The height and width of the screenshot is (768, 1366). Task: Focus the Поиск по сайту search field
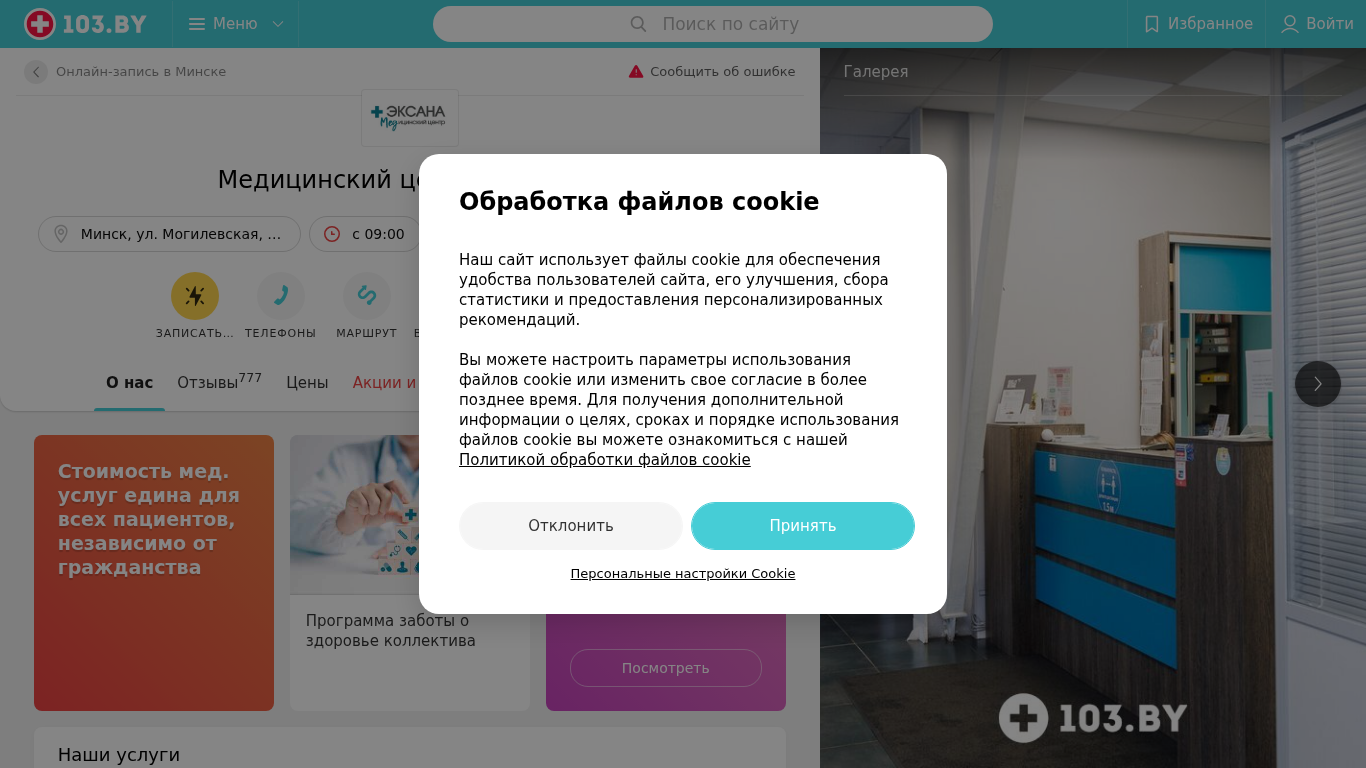[x=713, y=24]
